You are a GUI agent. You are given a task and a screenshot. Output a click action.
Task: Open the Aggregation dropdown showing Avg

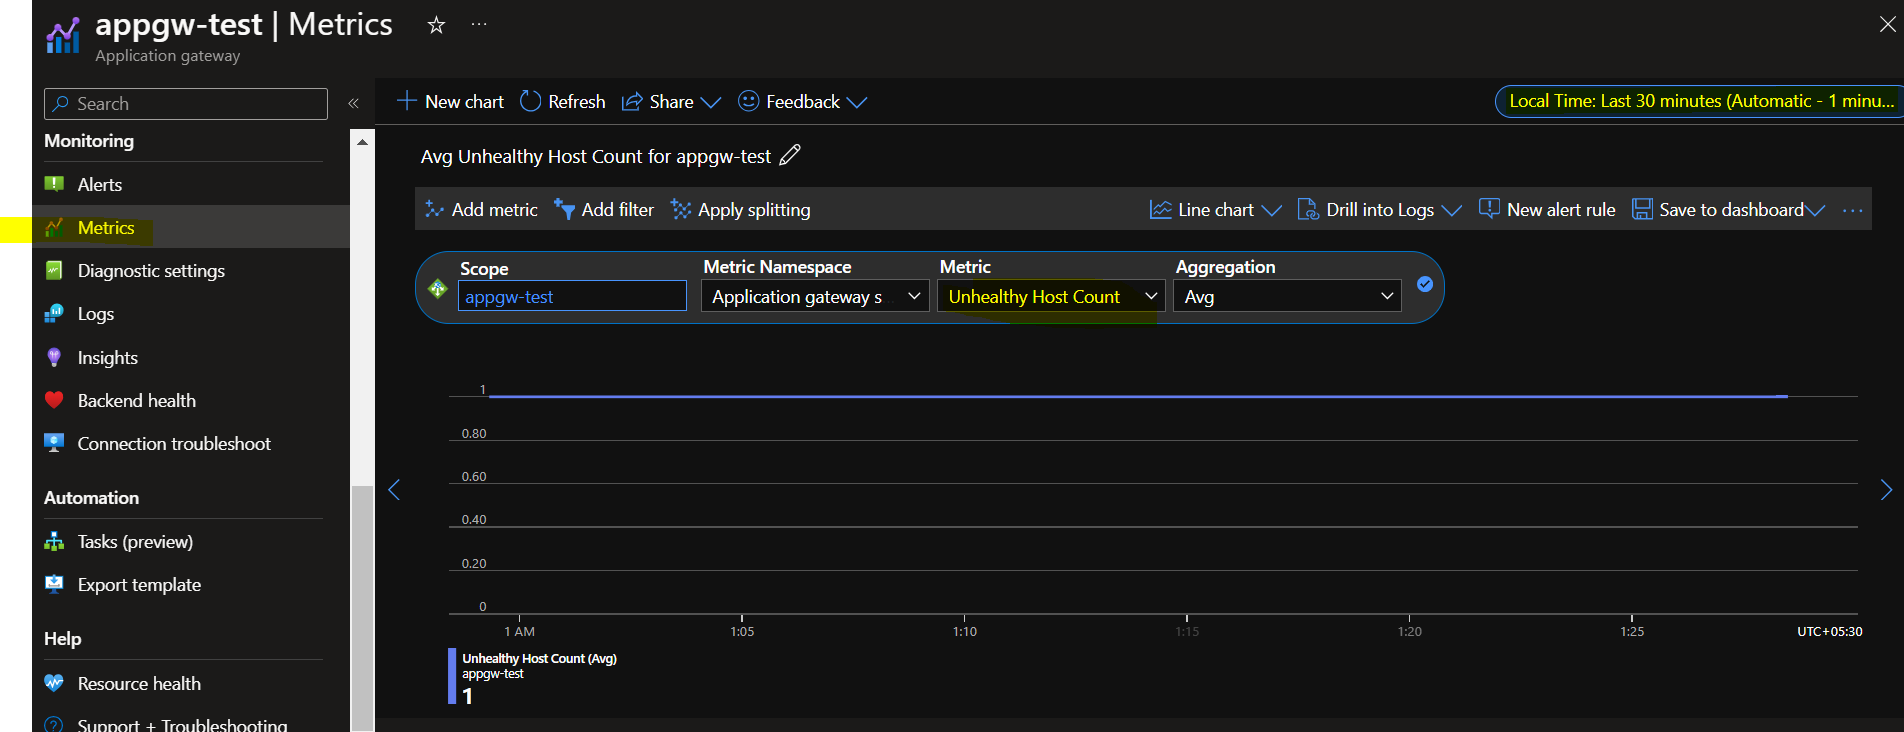[1287, 296]
